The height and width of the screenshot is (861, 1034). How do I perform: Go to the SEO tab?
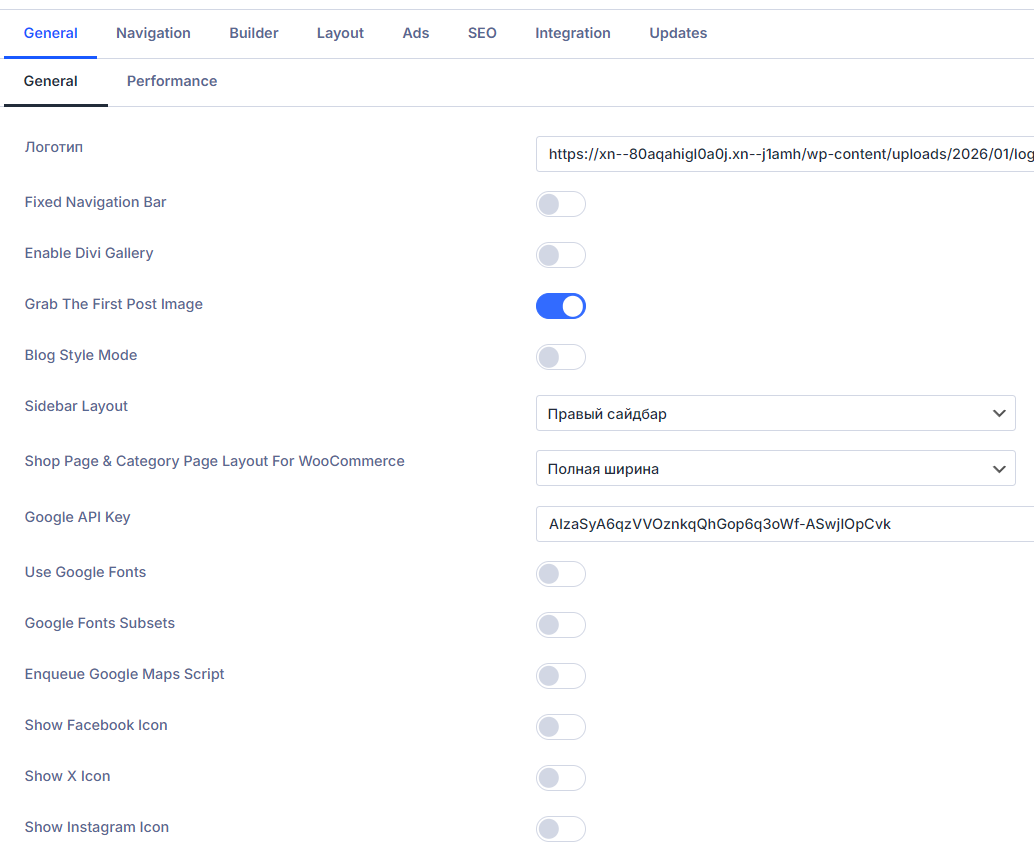pos(482,33)
